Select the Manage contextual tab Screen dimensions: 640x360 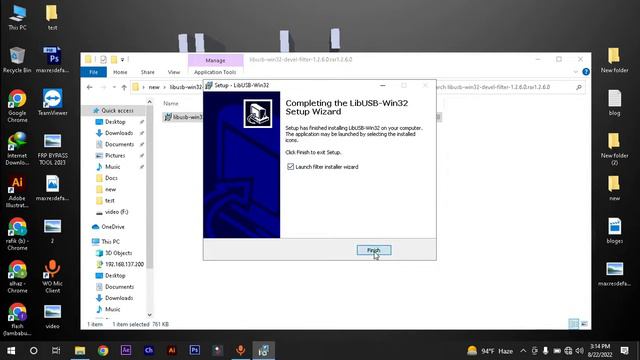pos(216,60)
